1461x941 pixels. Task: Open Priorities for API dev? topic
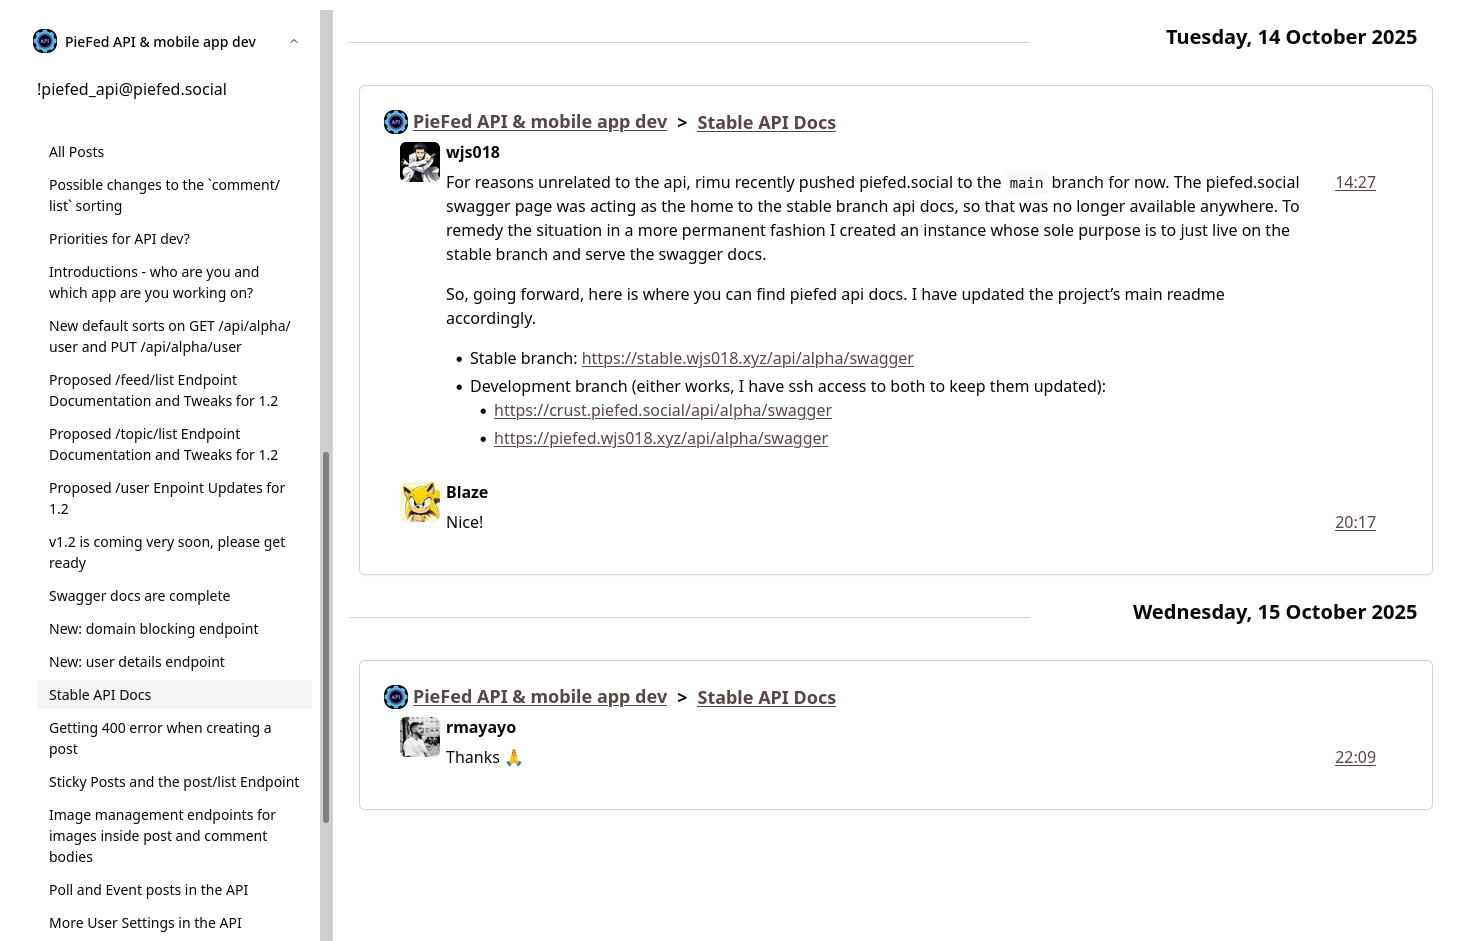click(119, 239)
